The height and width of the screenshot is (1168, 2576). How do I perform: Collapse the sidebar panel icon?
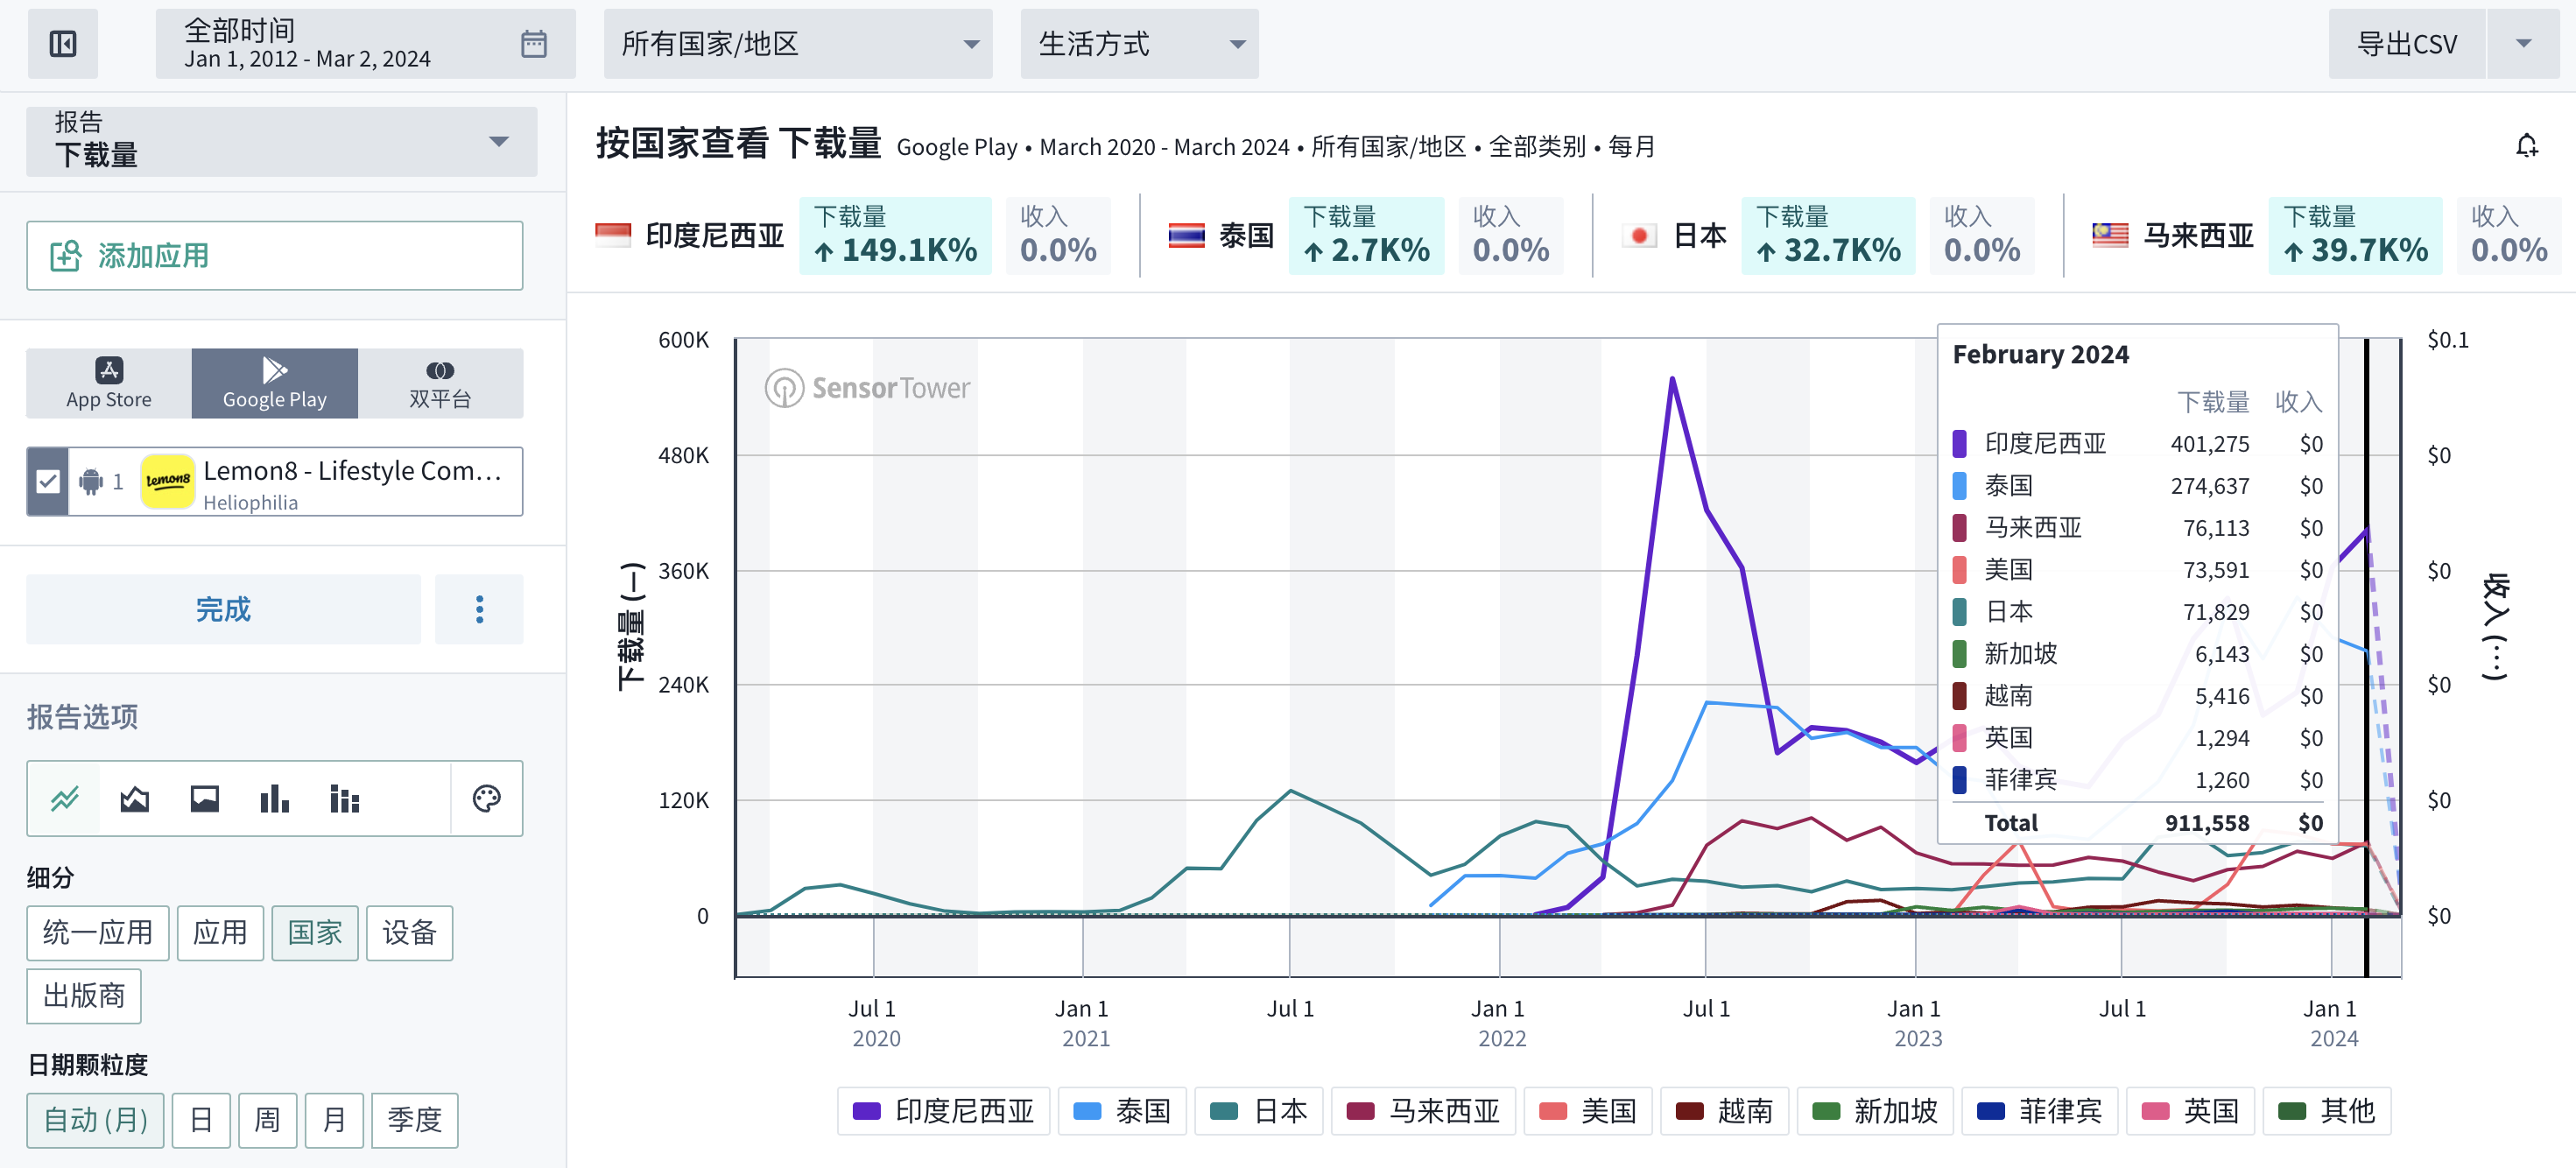[x=62, y=44]
